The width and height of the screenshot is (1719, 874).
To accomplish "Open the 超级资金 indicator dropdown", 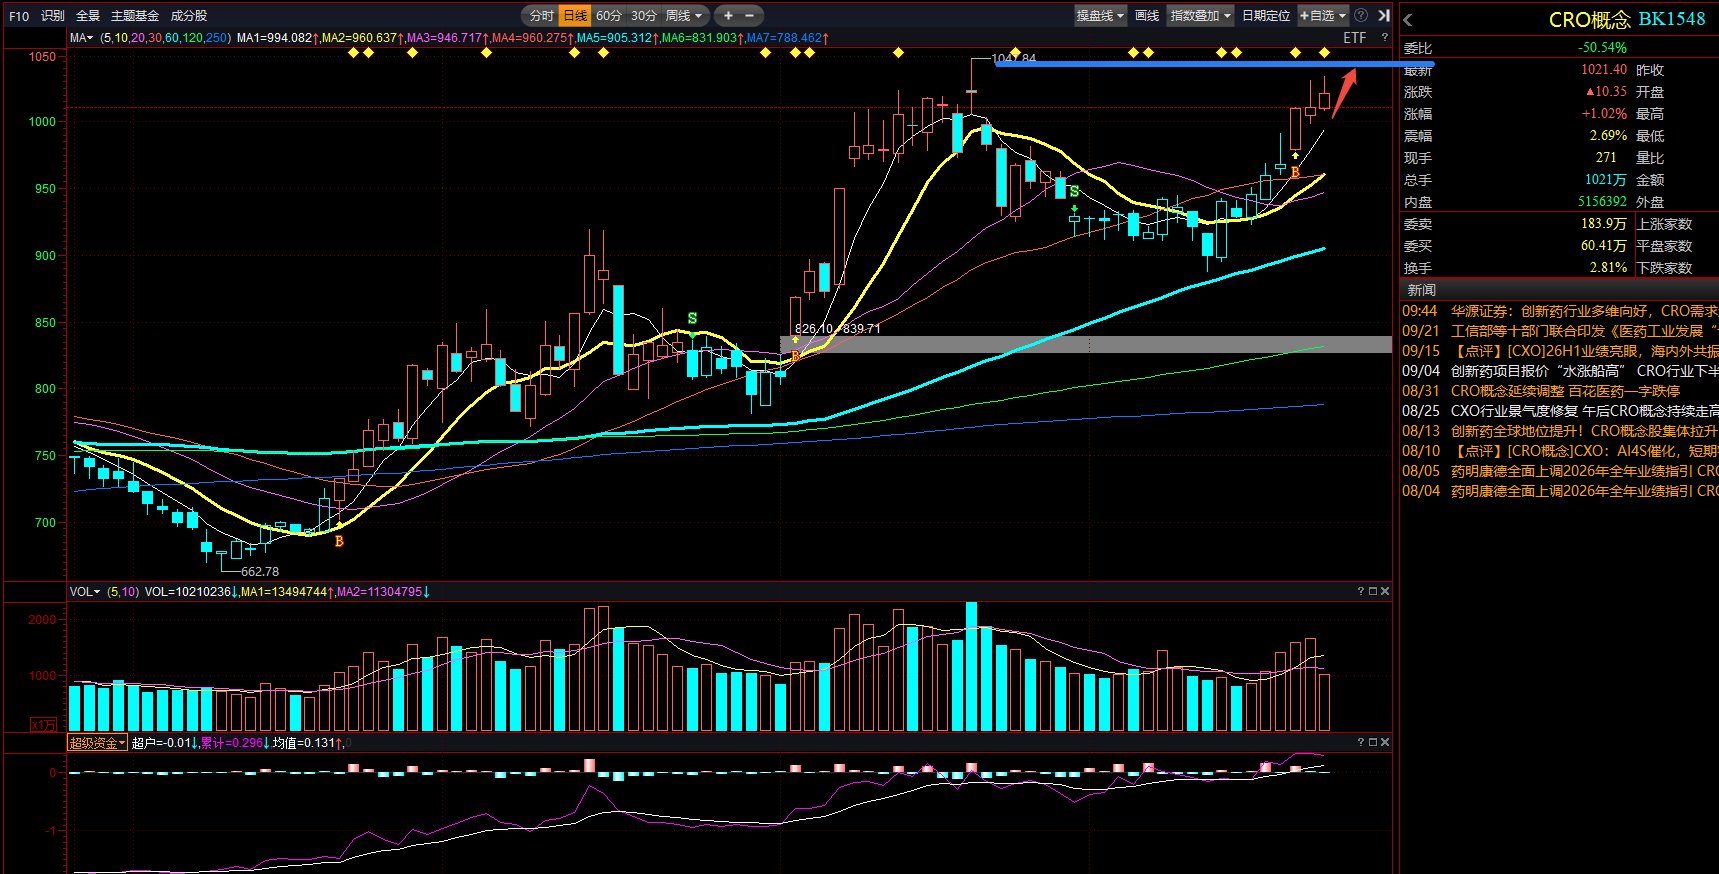I will [x=97, y=743].
